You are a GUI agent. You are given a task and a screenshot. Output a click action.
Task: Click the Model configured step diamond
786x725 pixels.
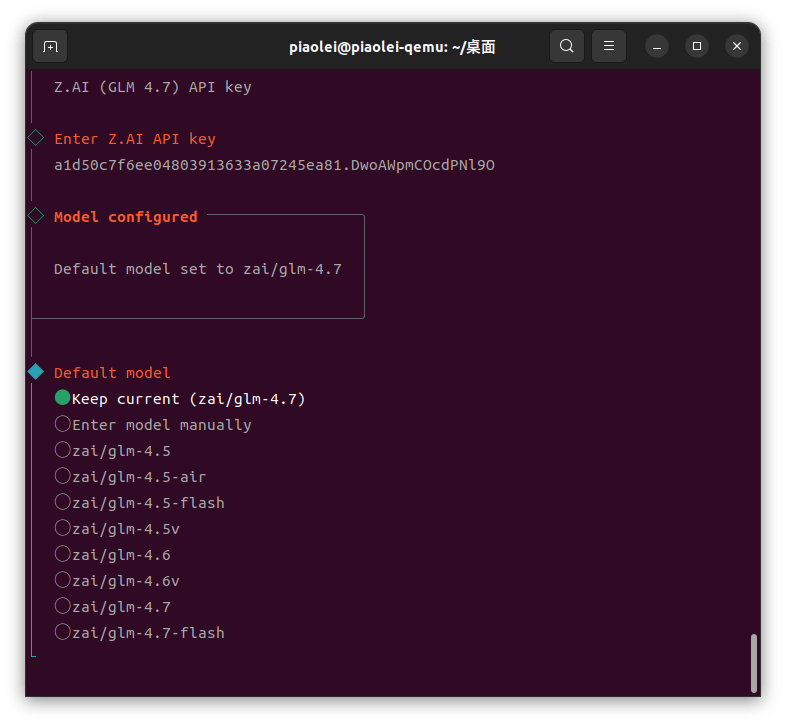36,216
